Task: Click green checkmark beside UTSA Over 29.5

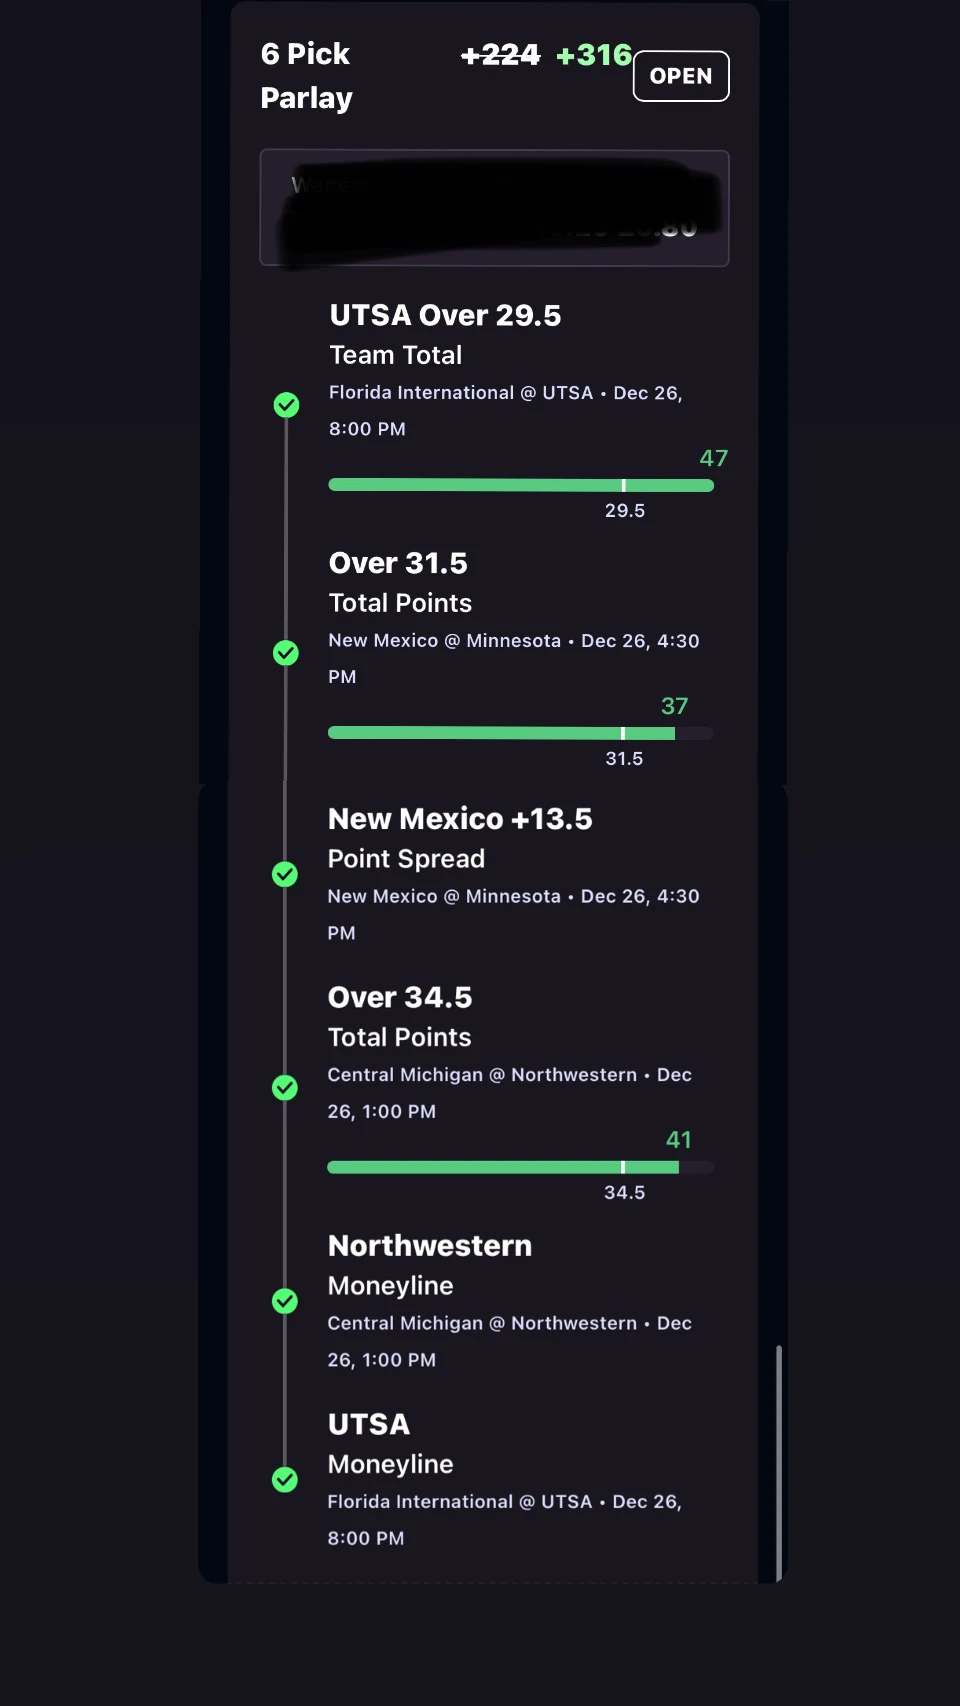Action: (x=287, y=405)
